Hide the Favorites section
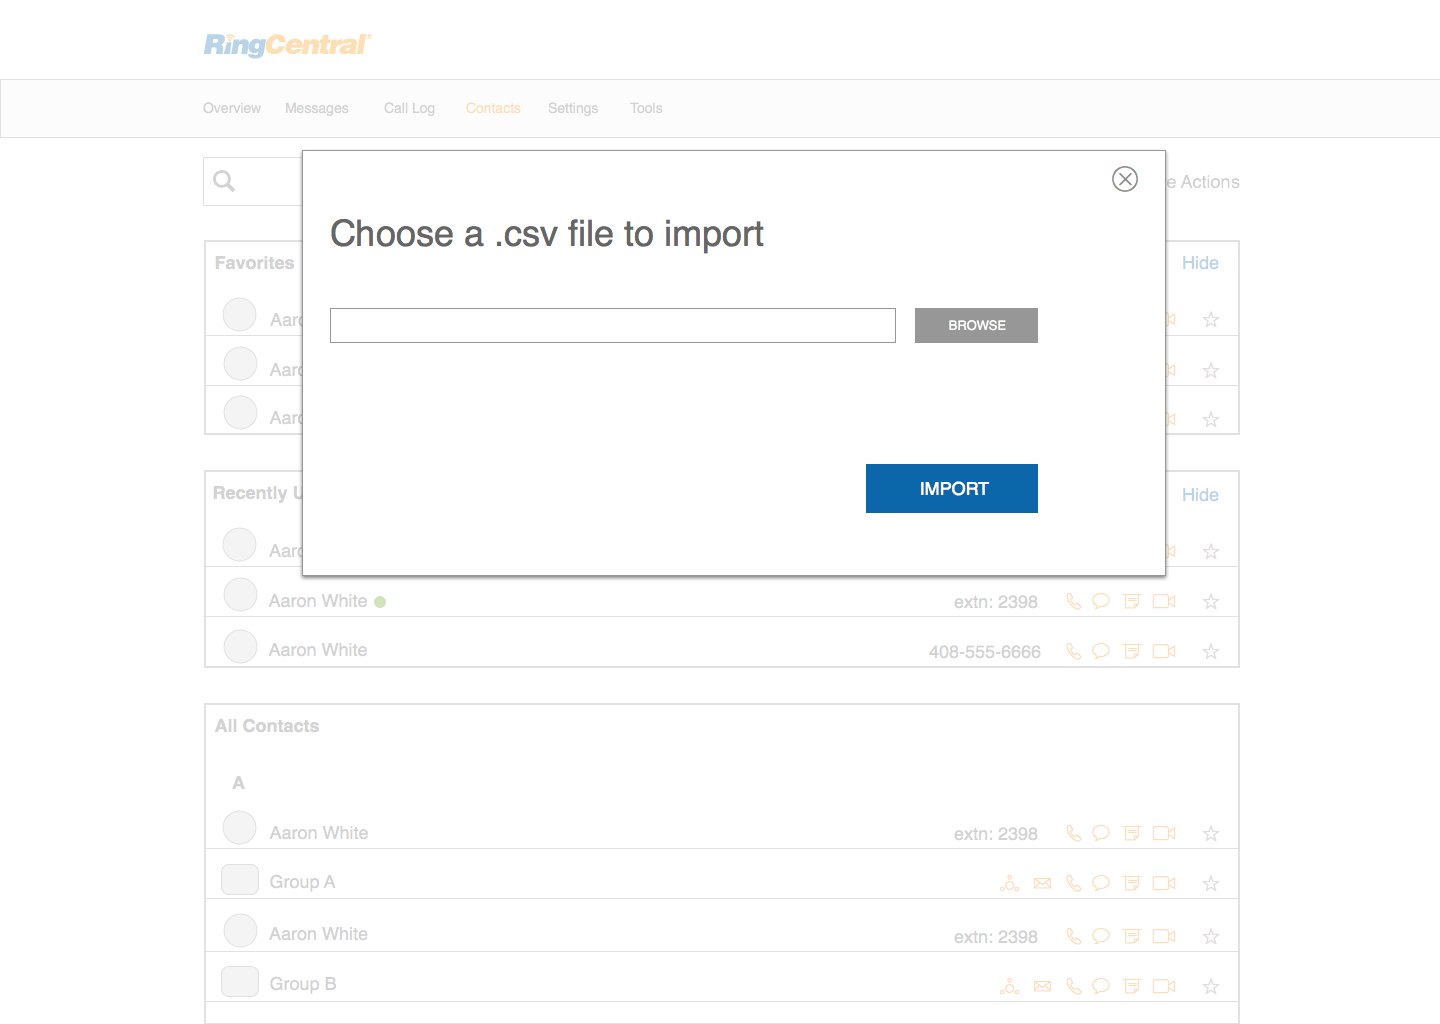The image size is (1440, 1024). coord(1200,263)
